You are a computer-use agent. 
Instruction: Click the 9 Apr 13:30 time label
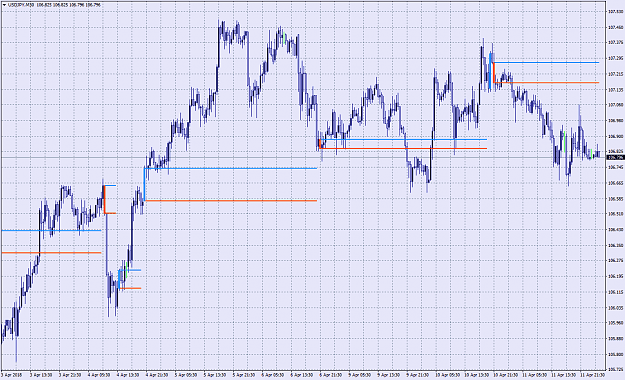(389, 375)
